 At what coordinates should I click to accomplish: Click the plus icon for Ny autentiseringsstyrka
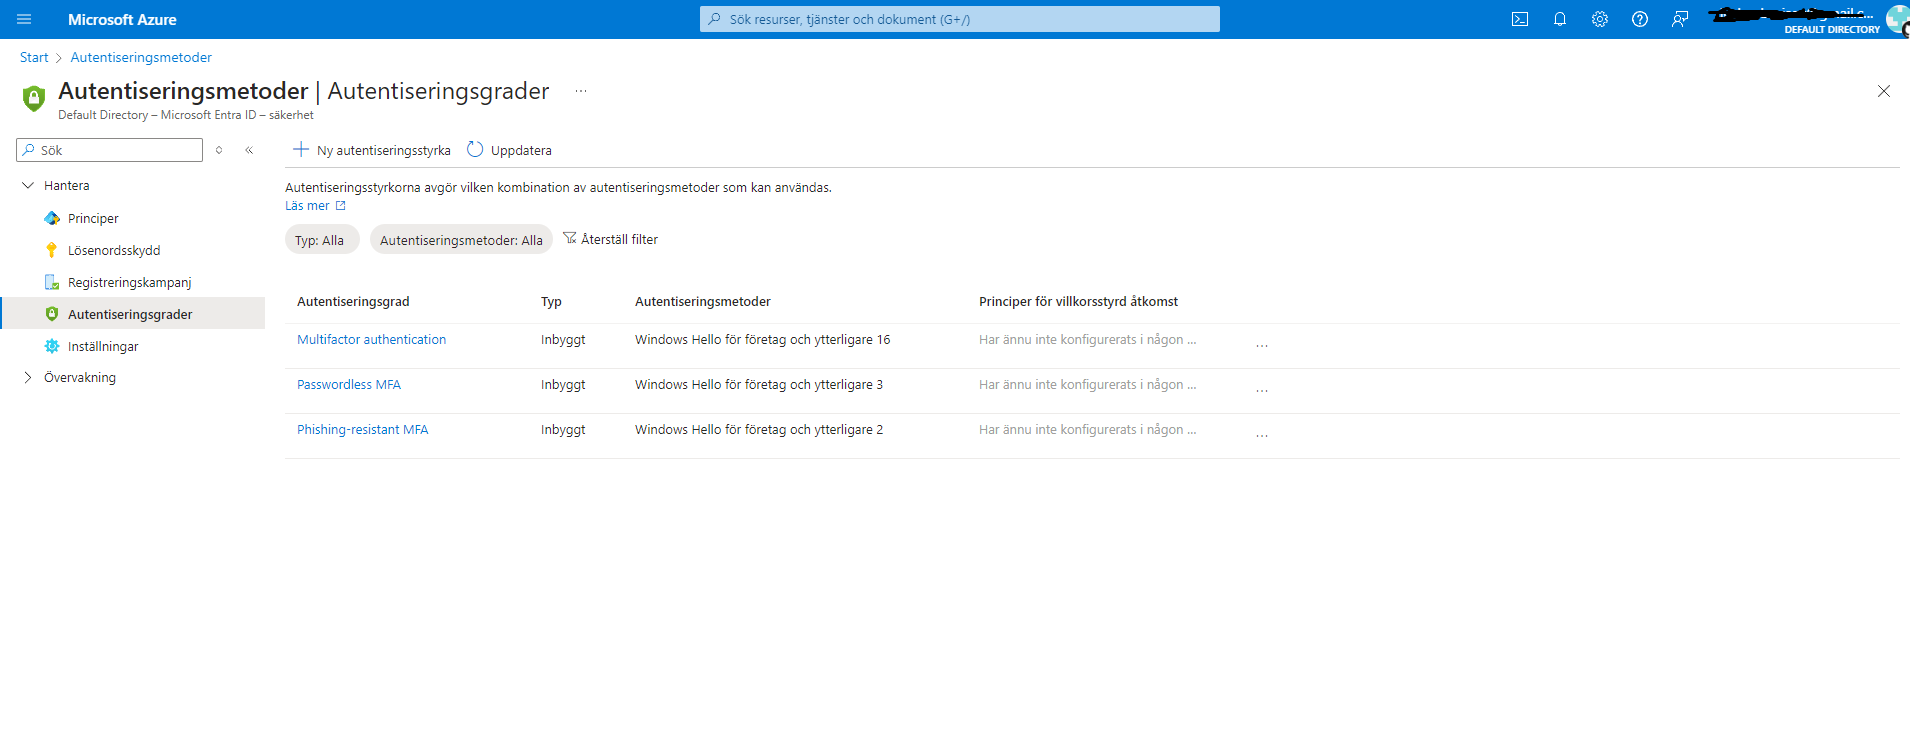point(300,149)
